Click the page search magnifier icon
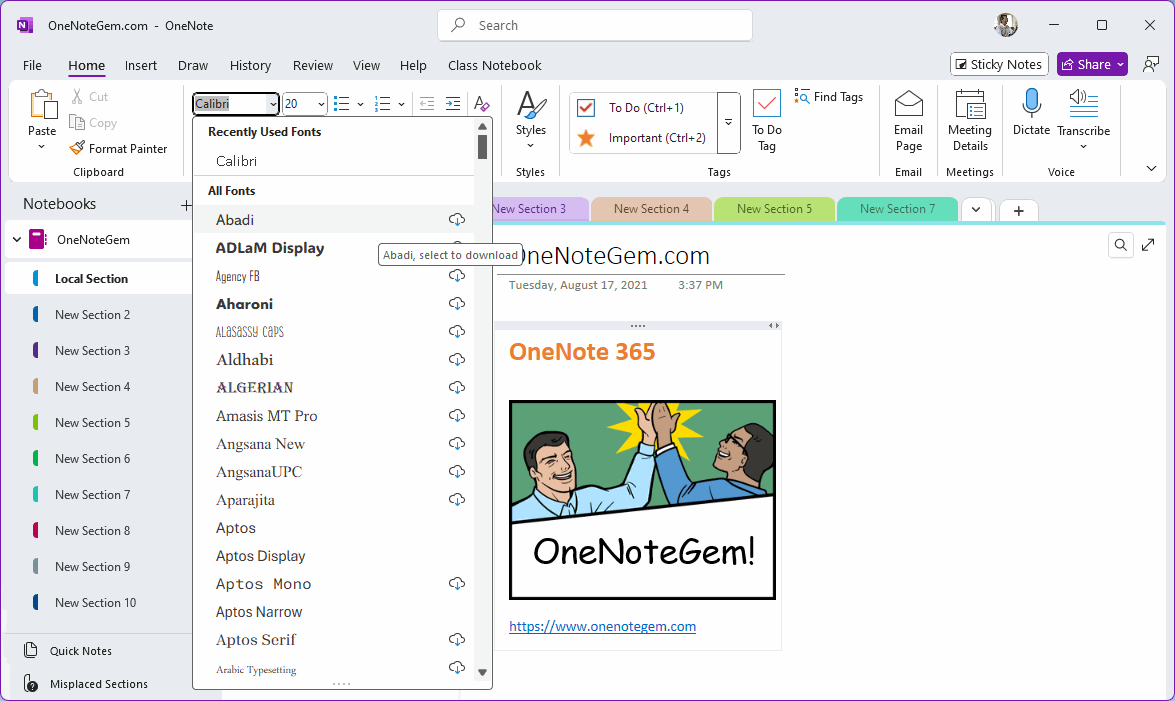1175x701 pixels. (1120, 245)
